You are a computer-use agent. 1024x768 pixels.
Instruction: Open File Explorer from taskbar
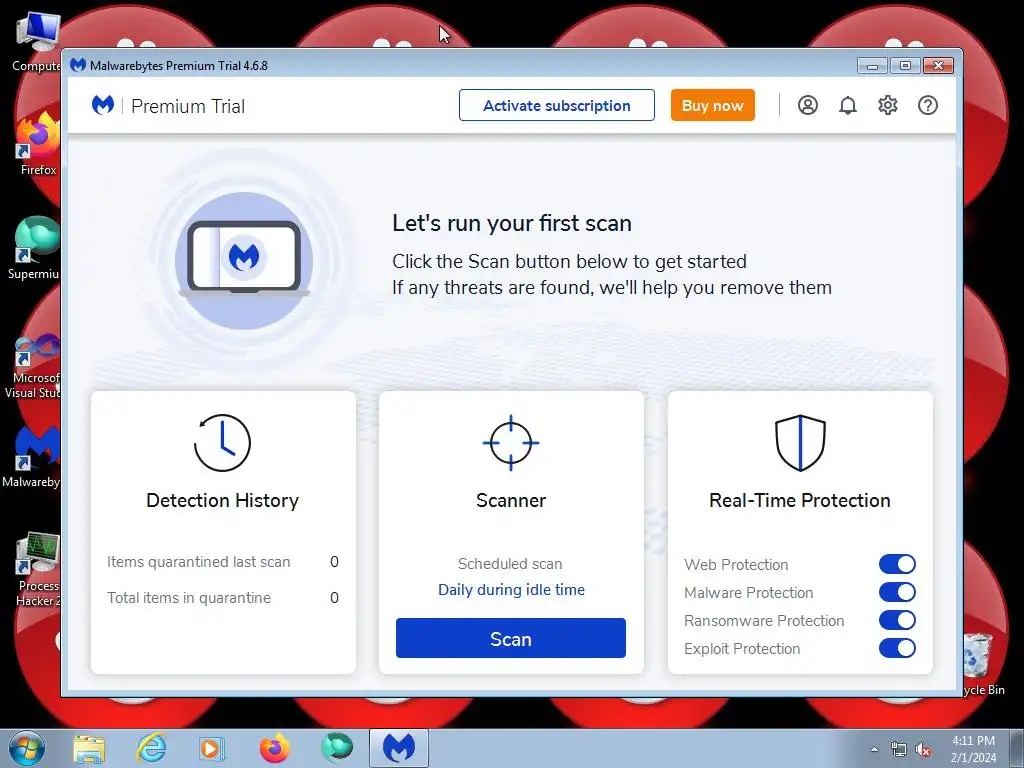click(89, 748)
